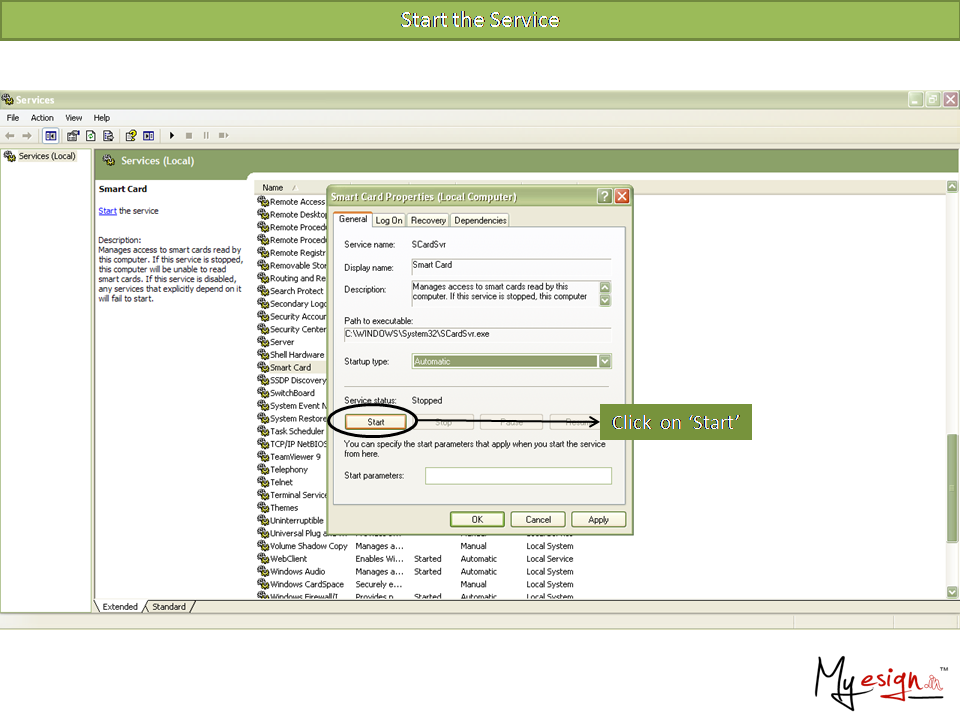Switch to the Log On tab
960x720 pixels.
click(x=389, y=220)
